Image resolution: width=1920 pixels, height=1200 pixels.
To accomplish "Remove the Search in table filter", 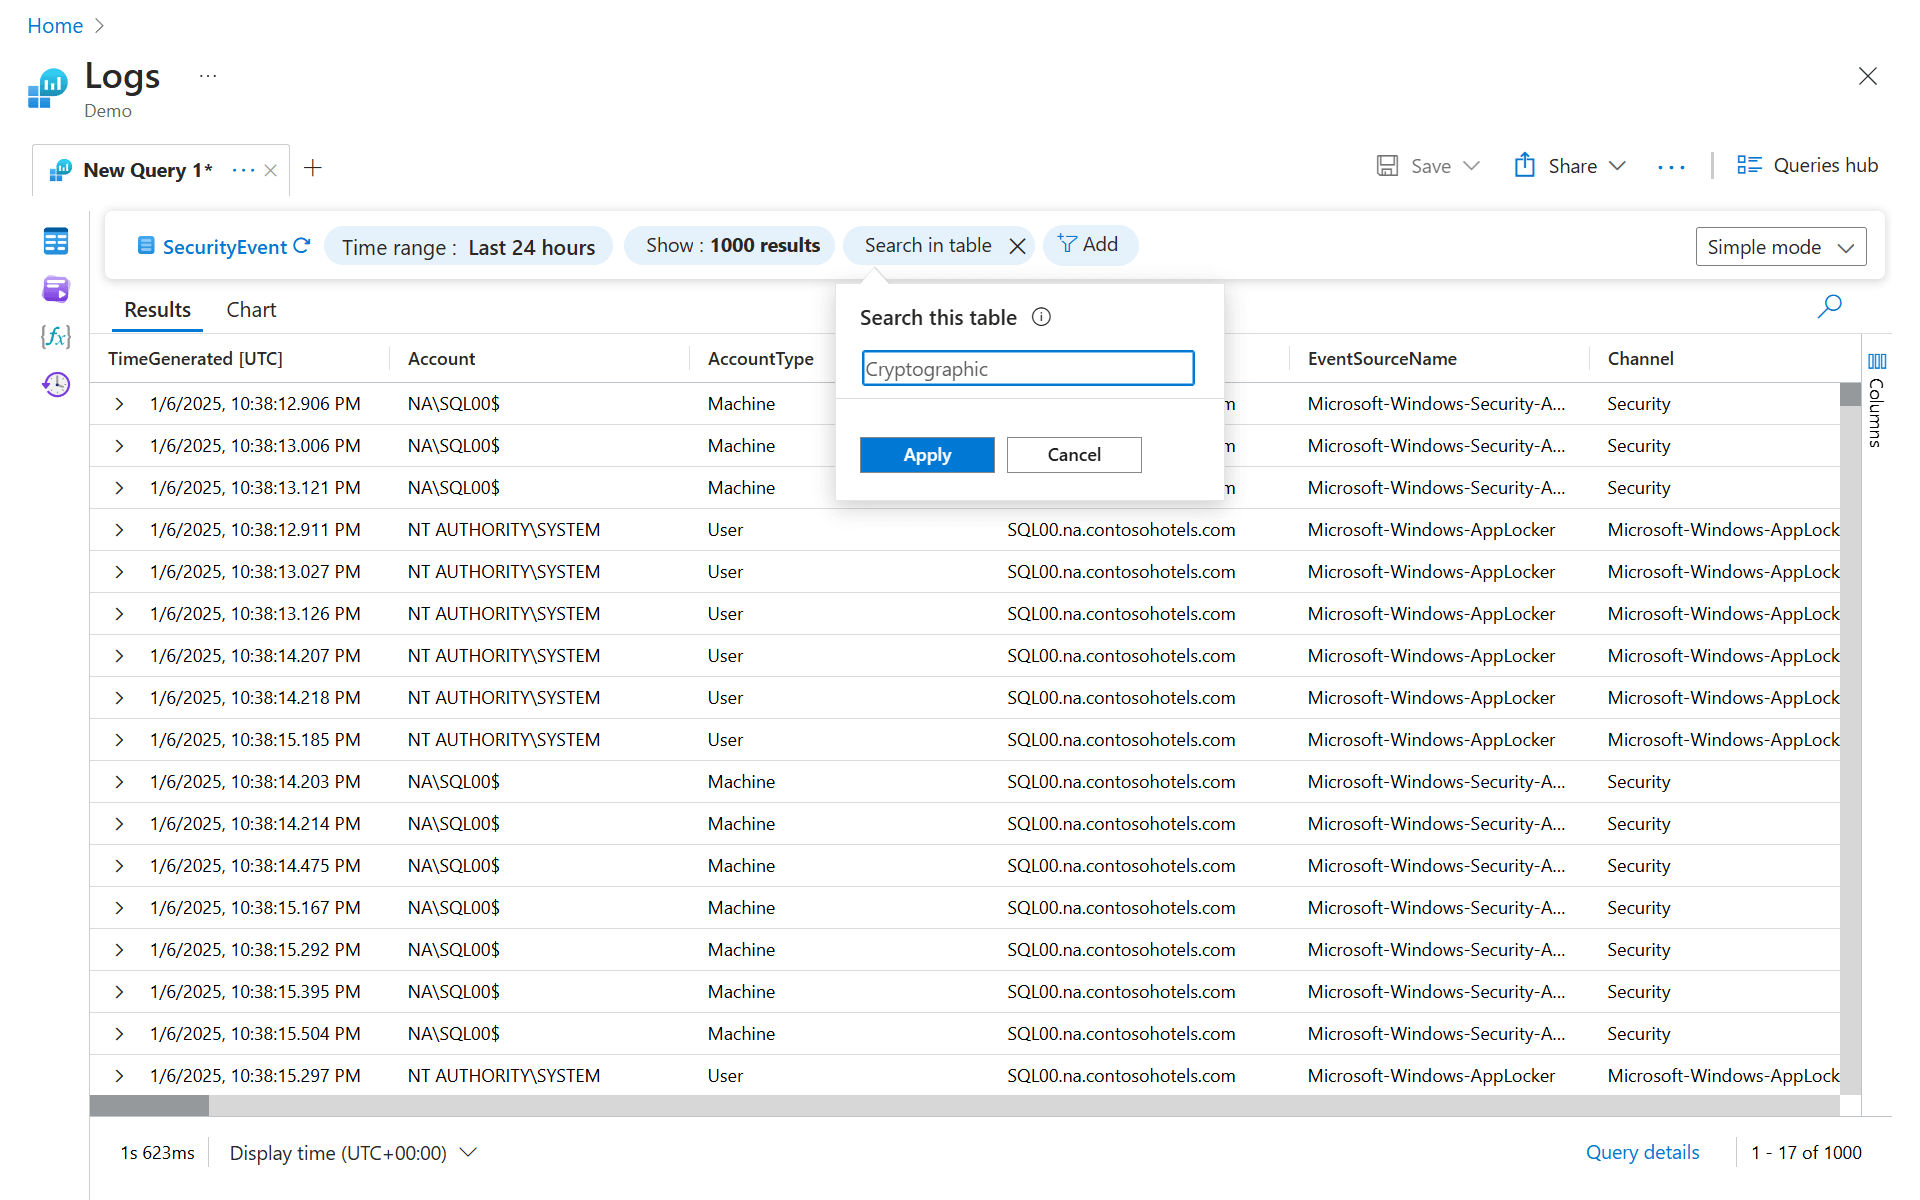I will coord(1017,246).
